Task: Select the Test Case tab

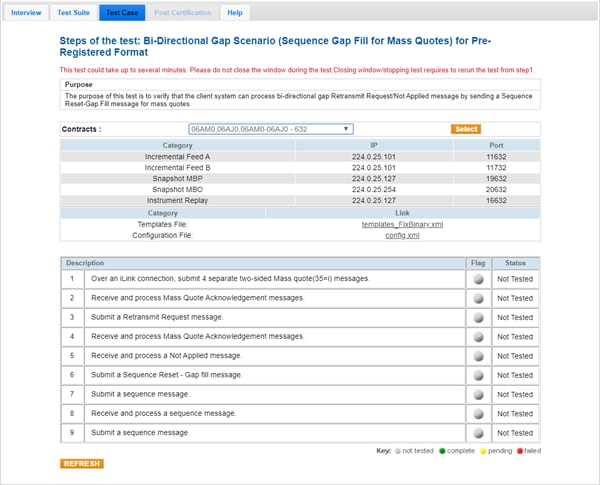Action: pyautogui.click(x=122, y=13)
